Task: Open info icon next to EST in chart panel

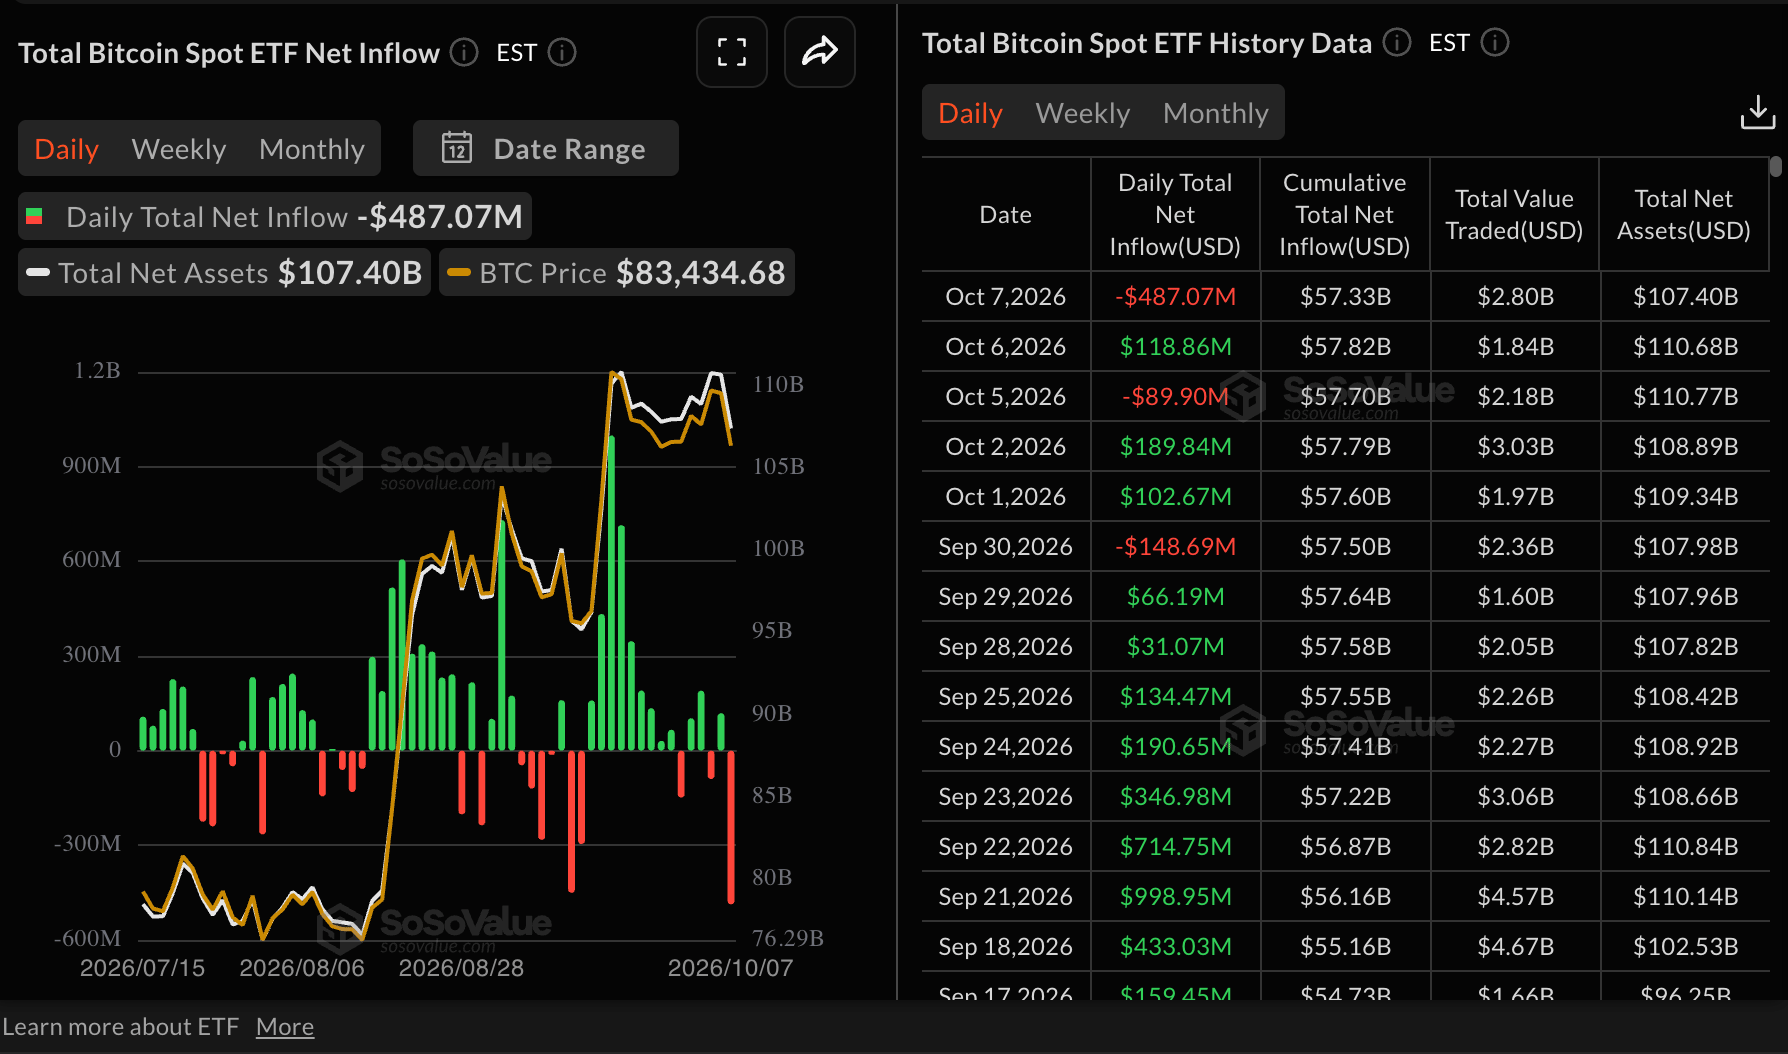Action: pyautogui.click(x=562, y=52)
